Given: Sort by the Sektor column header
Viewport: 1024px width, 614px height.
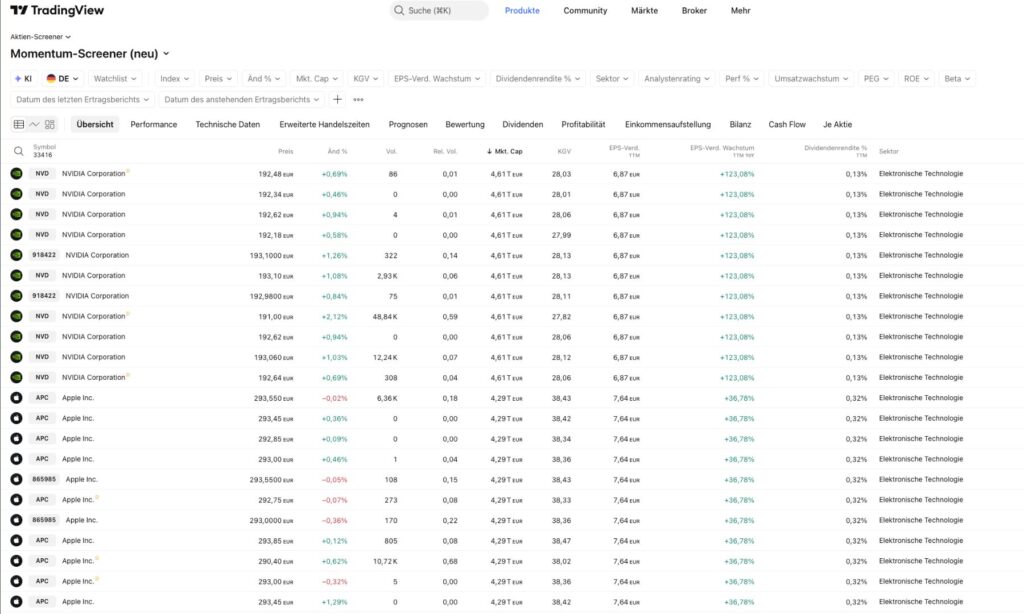Looking at the screenshot, I should 889,152.
